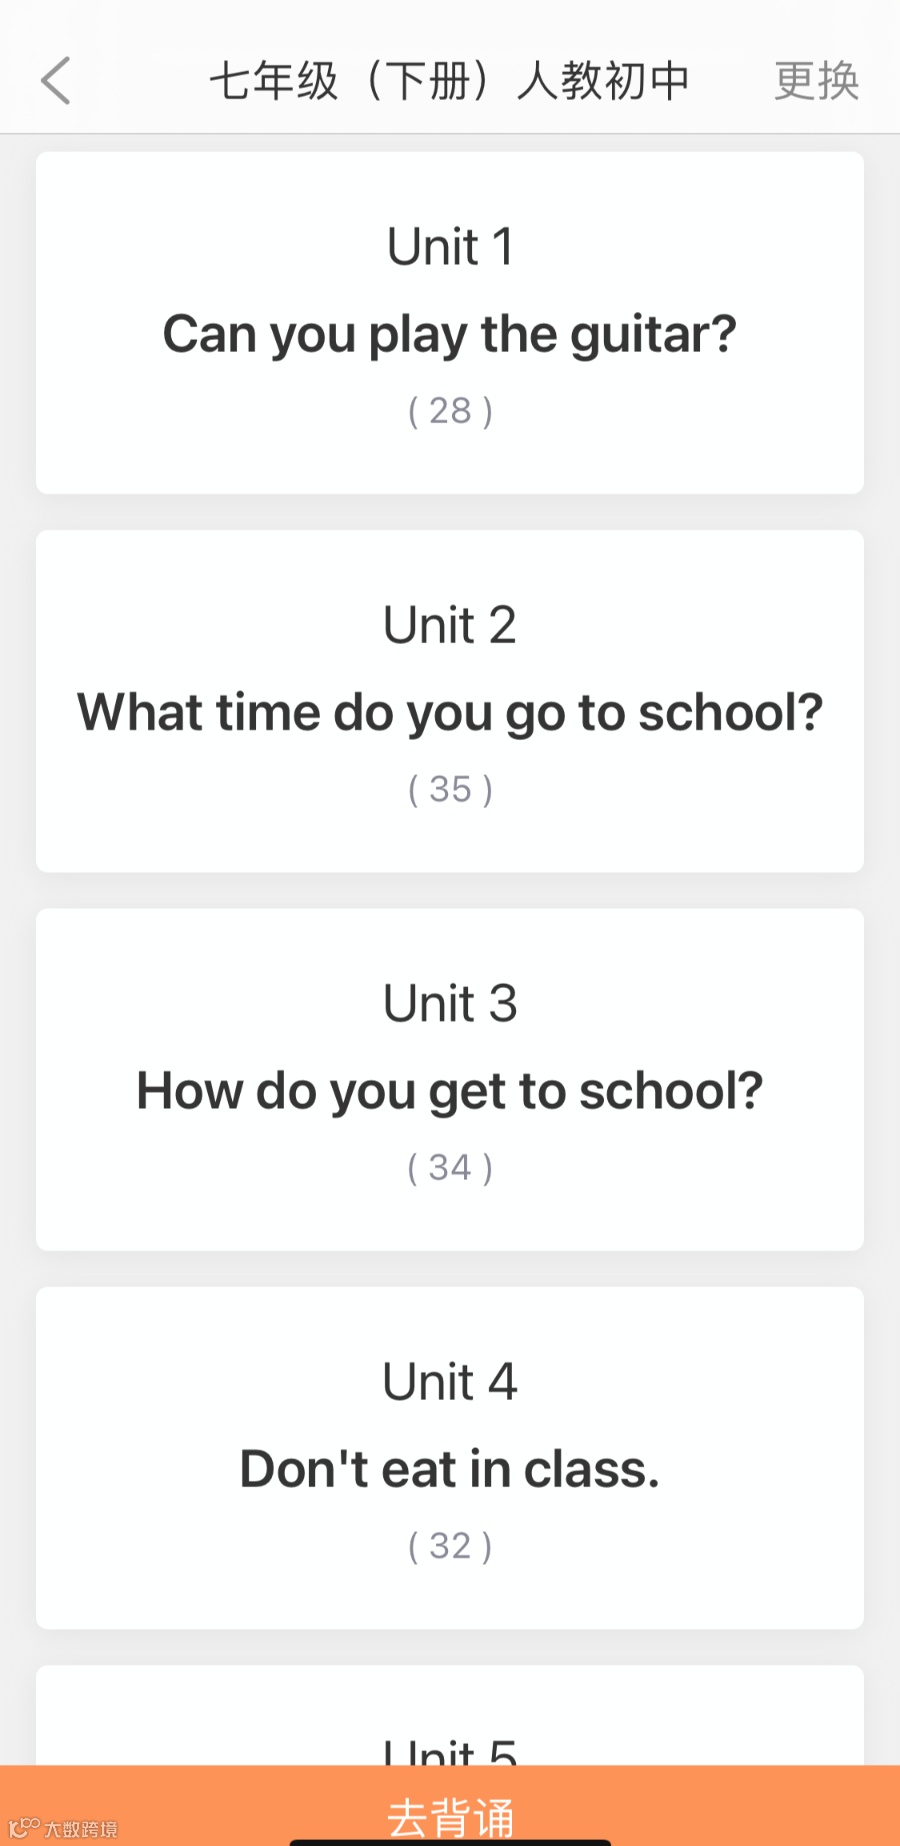Tap the (35) word count label
Screen dimensions: 900x1846
tap(450, 790)
